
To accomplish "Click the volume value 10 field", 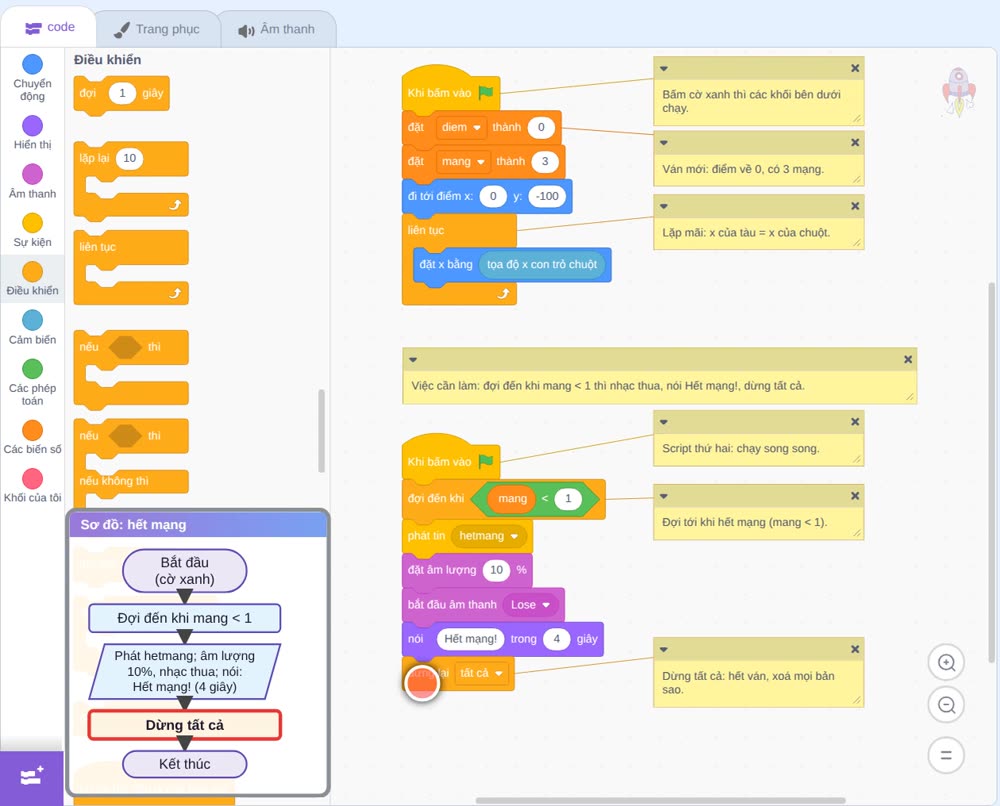I will point(496,570).
